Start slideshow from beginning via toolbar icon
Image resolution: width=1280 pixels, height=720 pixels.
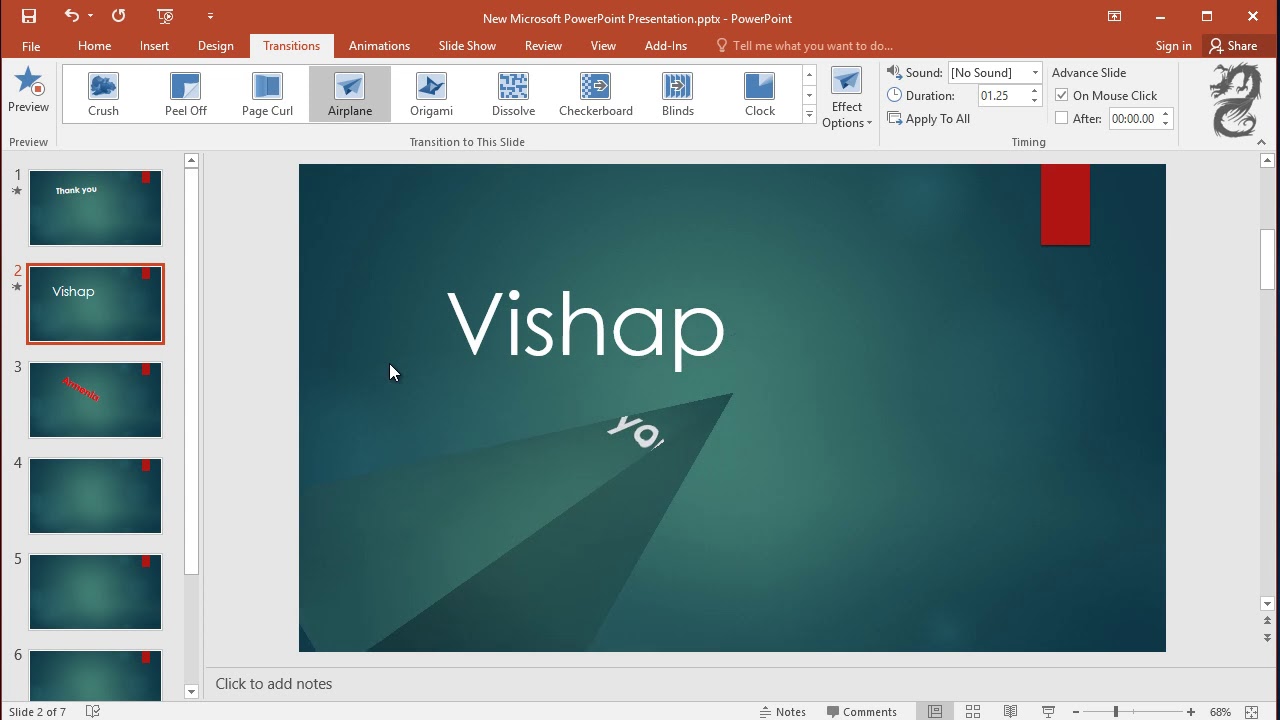pos(166,16)
